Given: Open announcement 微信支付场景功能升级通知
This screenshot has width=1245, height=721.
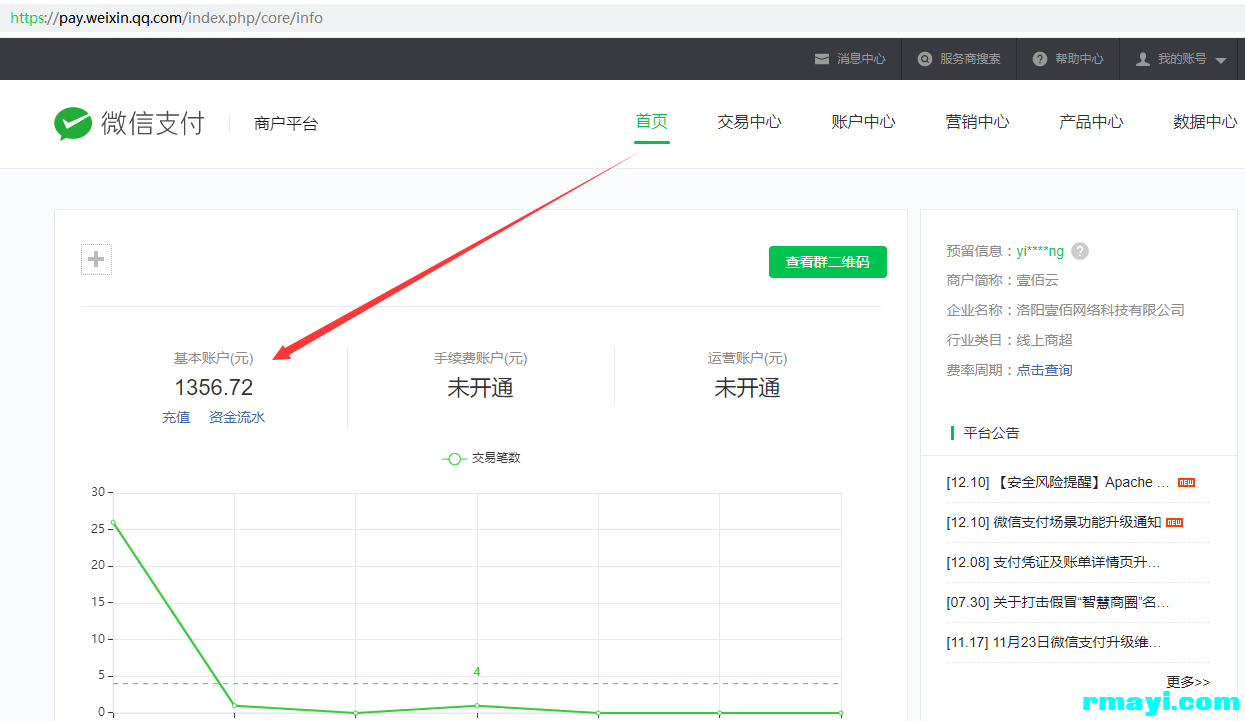Looking at the screenshot, I should click(x=1054, y=522).
